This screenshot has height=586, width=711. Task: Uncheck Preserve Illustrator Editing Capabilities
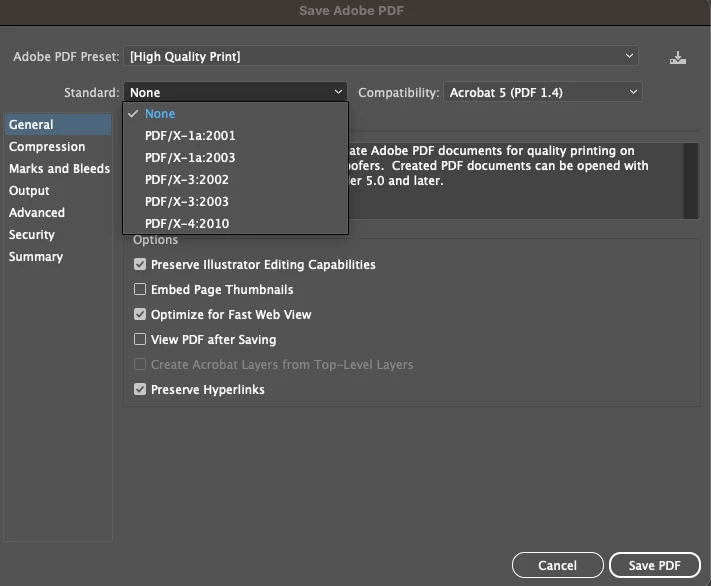click(140, 264)
